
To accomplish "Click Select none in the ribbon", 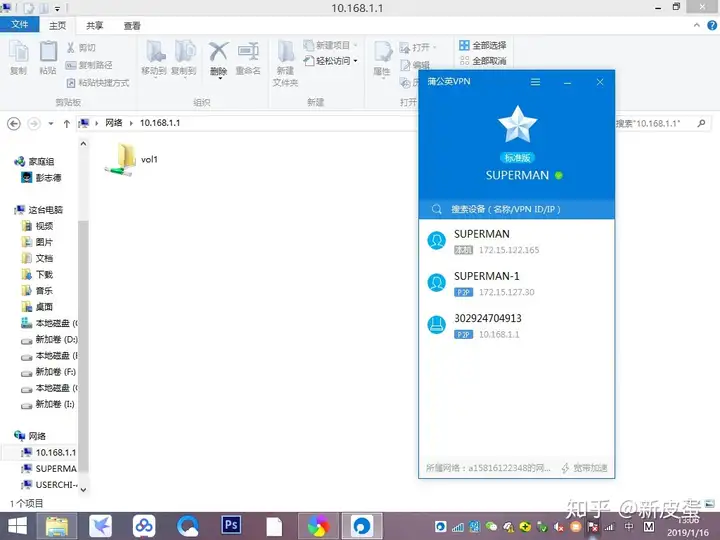I will [483, 61].
